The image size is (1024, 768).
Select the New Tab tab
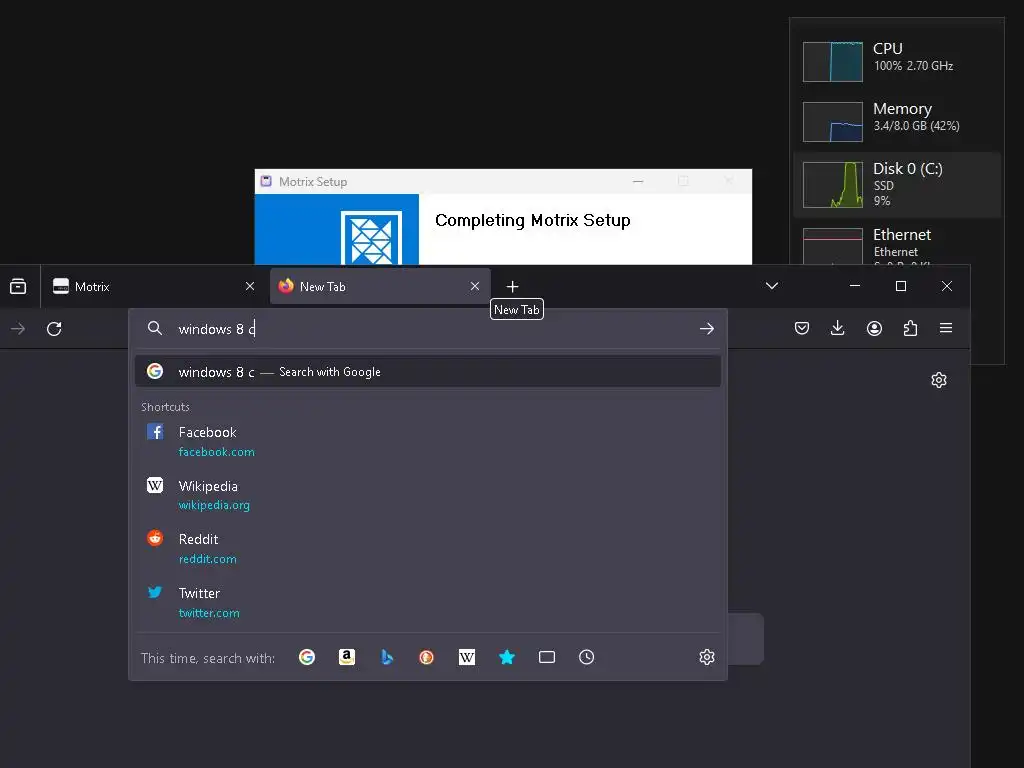pyautogui.click(x=380, y=286)
